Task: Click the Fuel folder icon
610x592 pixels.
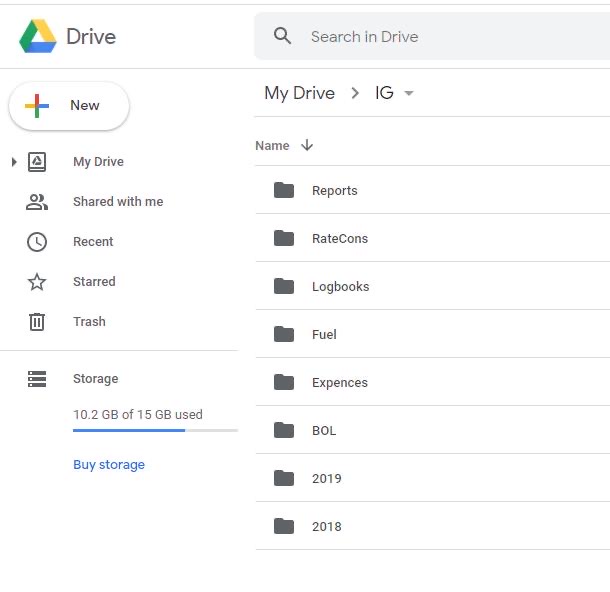Action: click(x=284, y=334)
